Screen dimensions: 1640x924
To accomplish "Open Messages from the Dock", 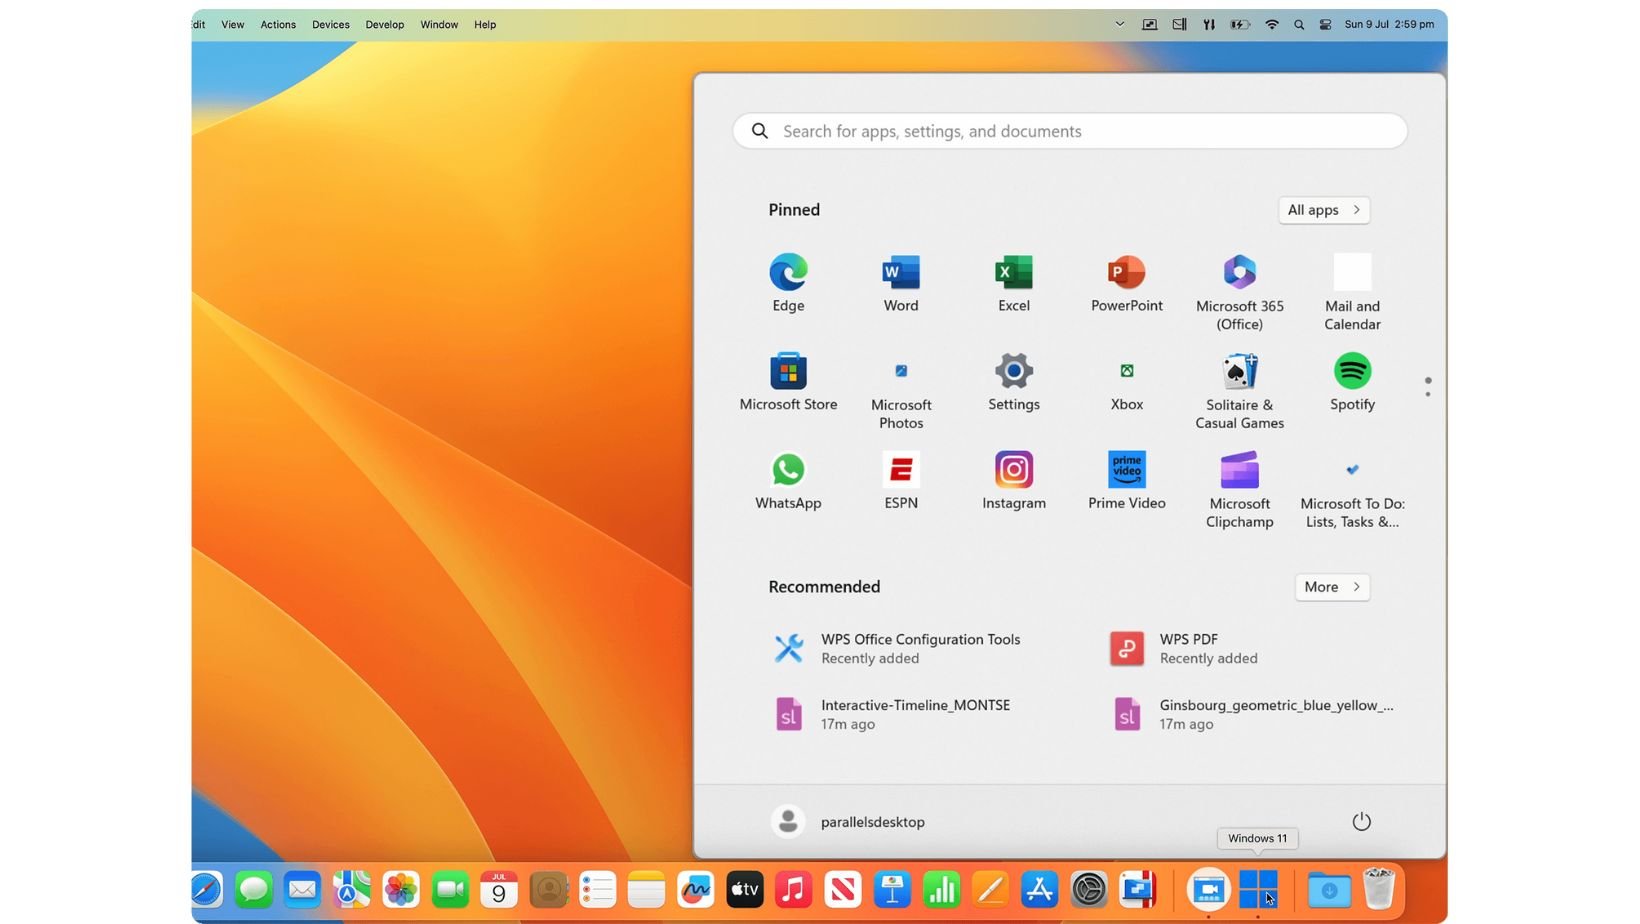I will tap(253, 889).
